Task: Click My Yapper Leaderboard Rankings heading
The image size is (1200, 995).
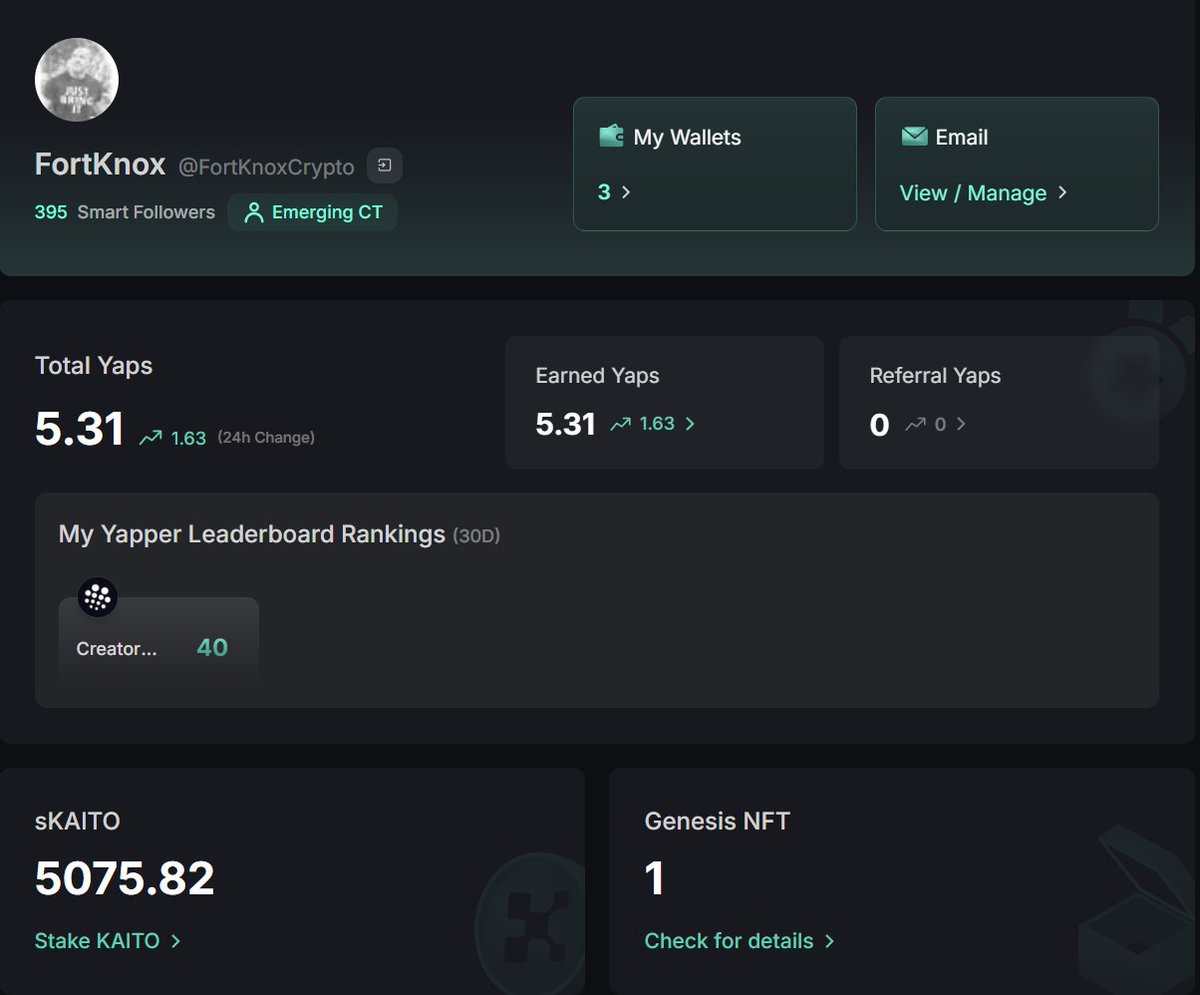Action: 252,534
